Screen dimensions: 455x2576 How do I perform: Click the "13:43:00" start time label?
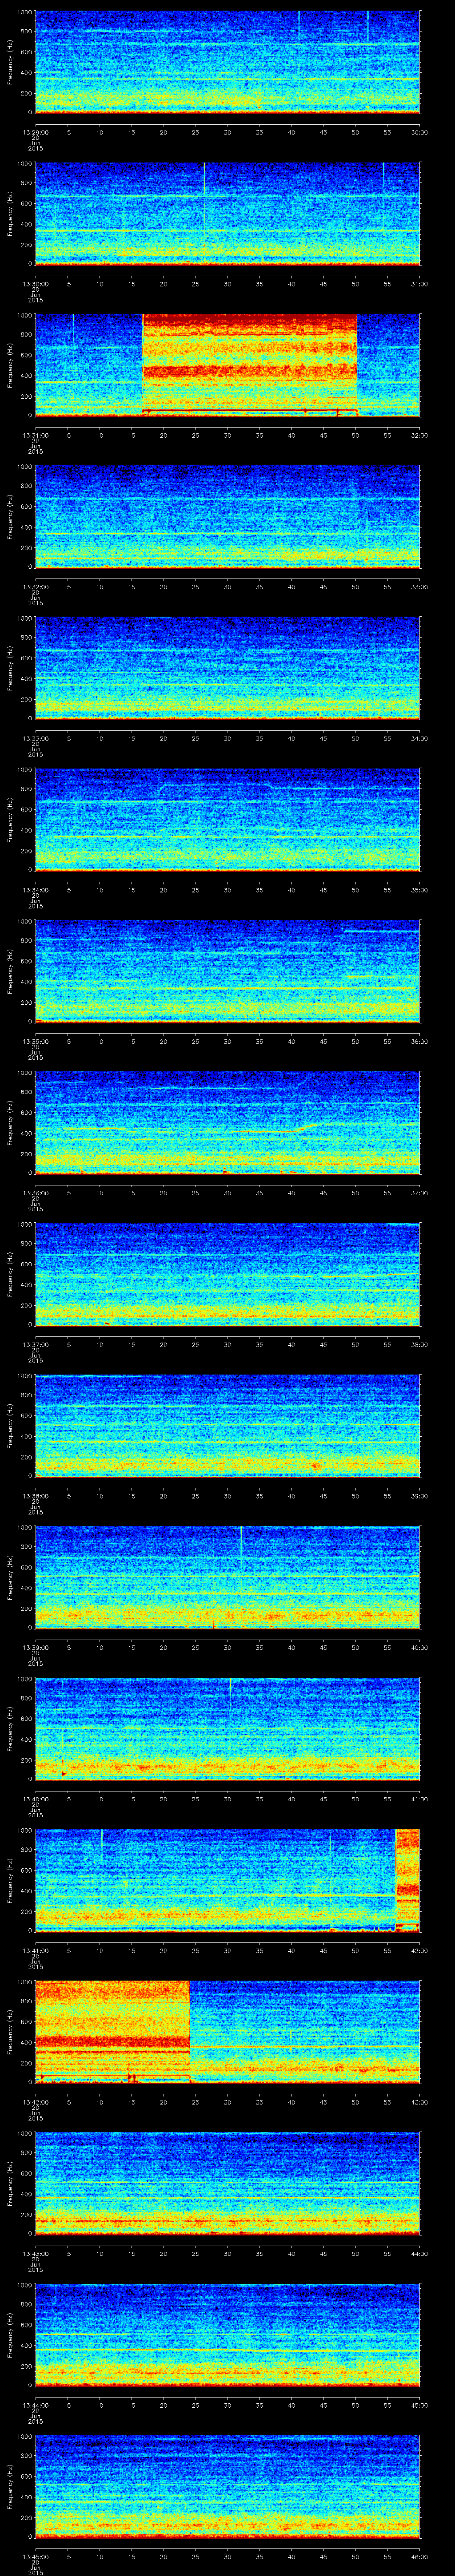pos(35,2253)
